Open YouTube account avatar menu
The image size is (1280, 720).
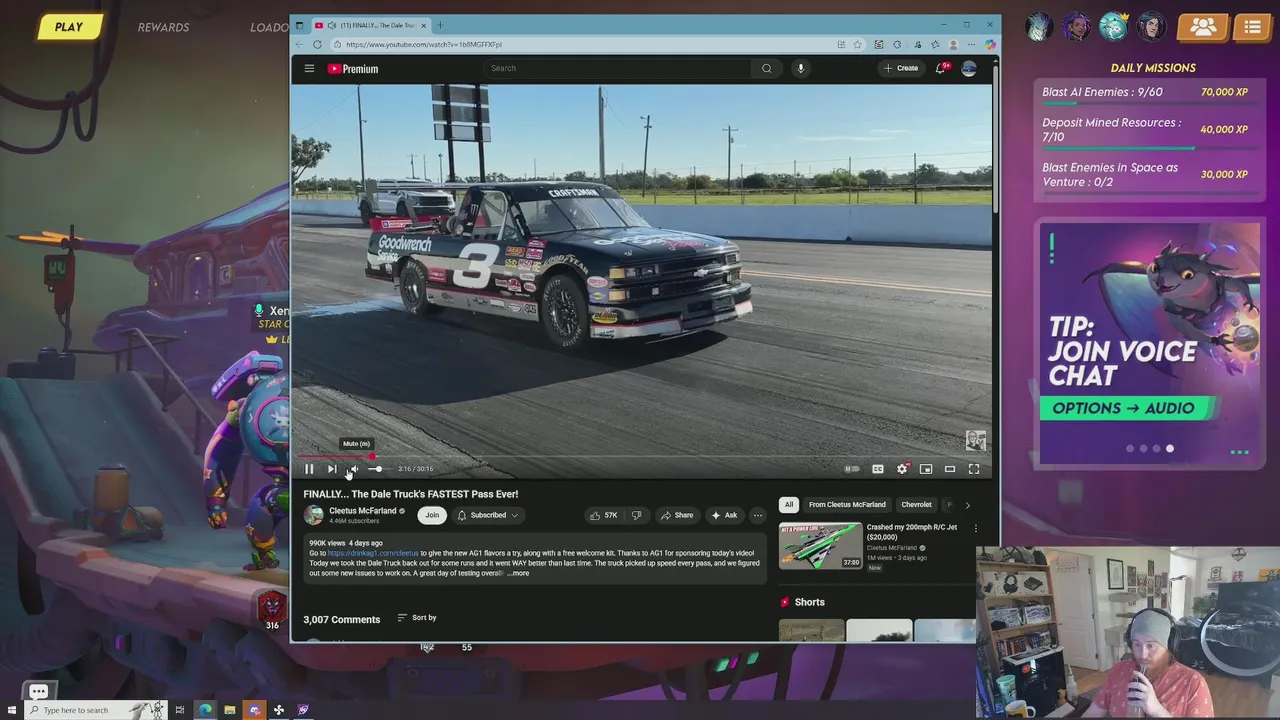[x=969, y=68]
